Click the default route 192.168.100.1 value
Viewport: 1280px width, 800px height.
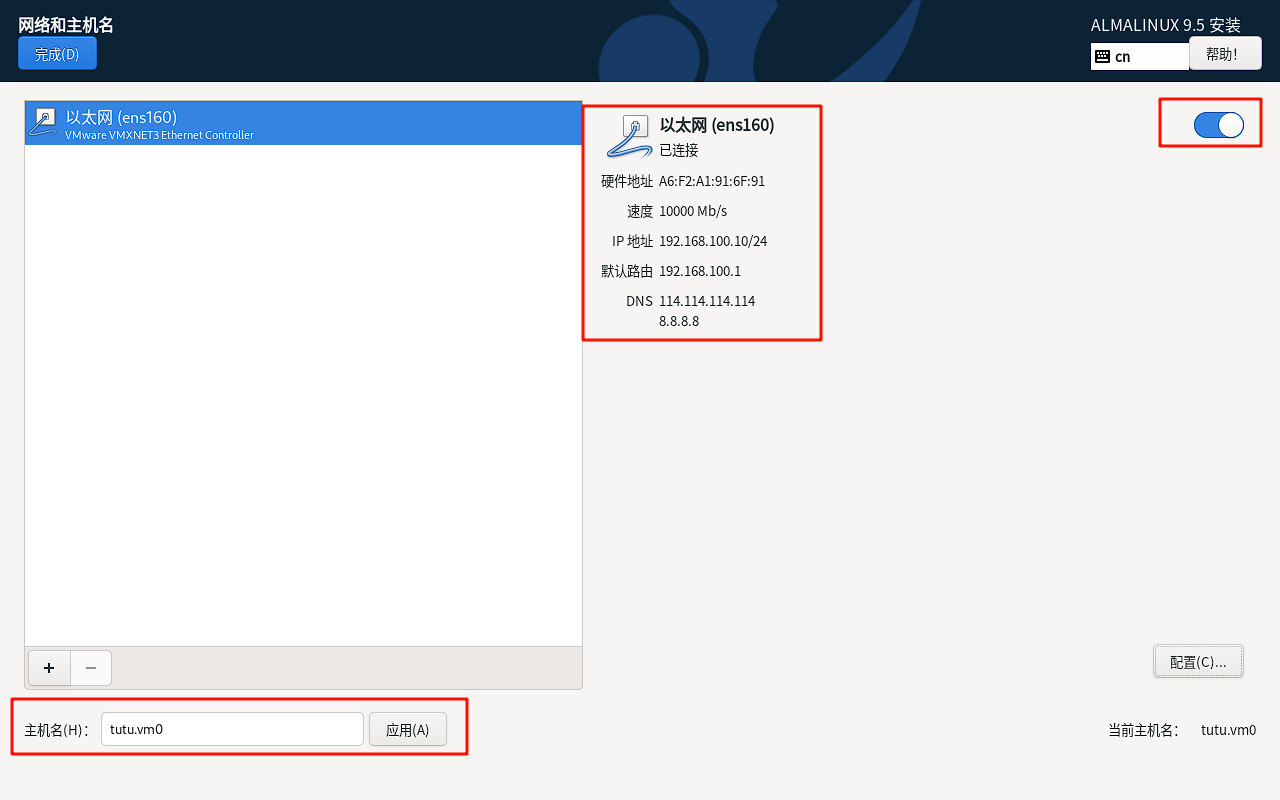coord(700,271)
